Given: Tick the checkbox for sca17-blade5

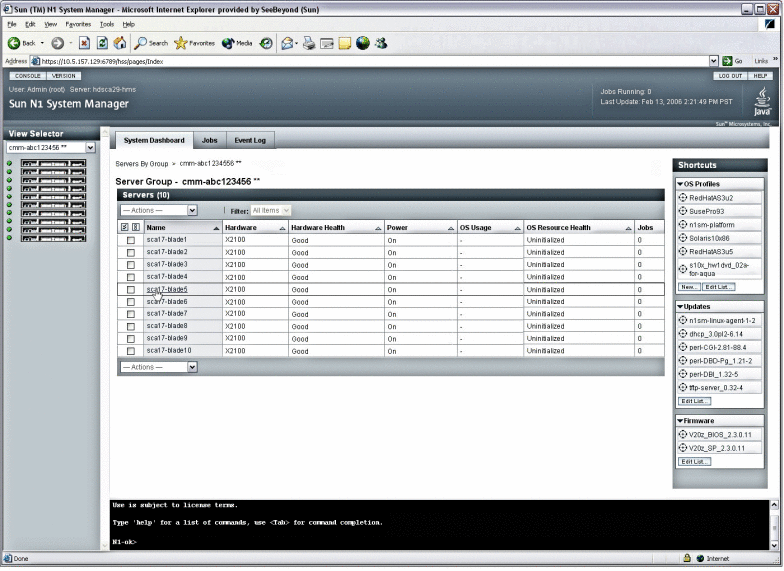Looking at the screenshot, I should pos(131,290).
